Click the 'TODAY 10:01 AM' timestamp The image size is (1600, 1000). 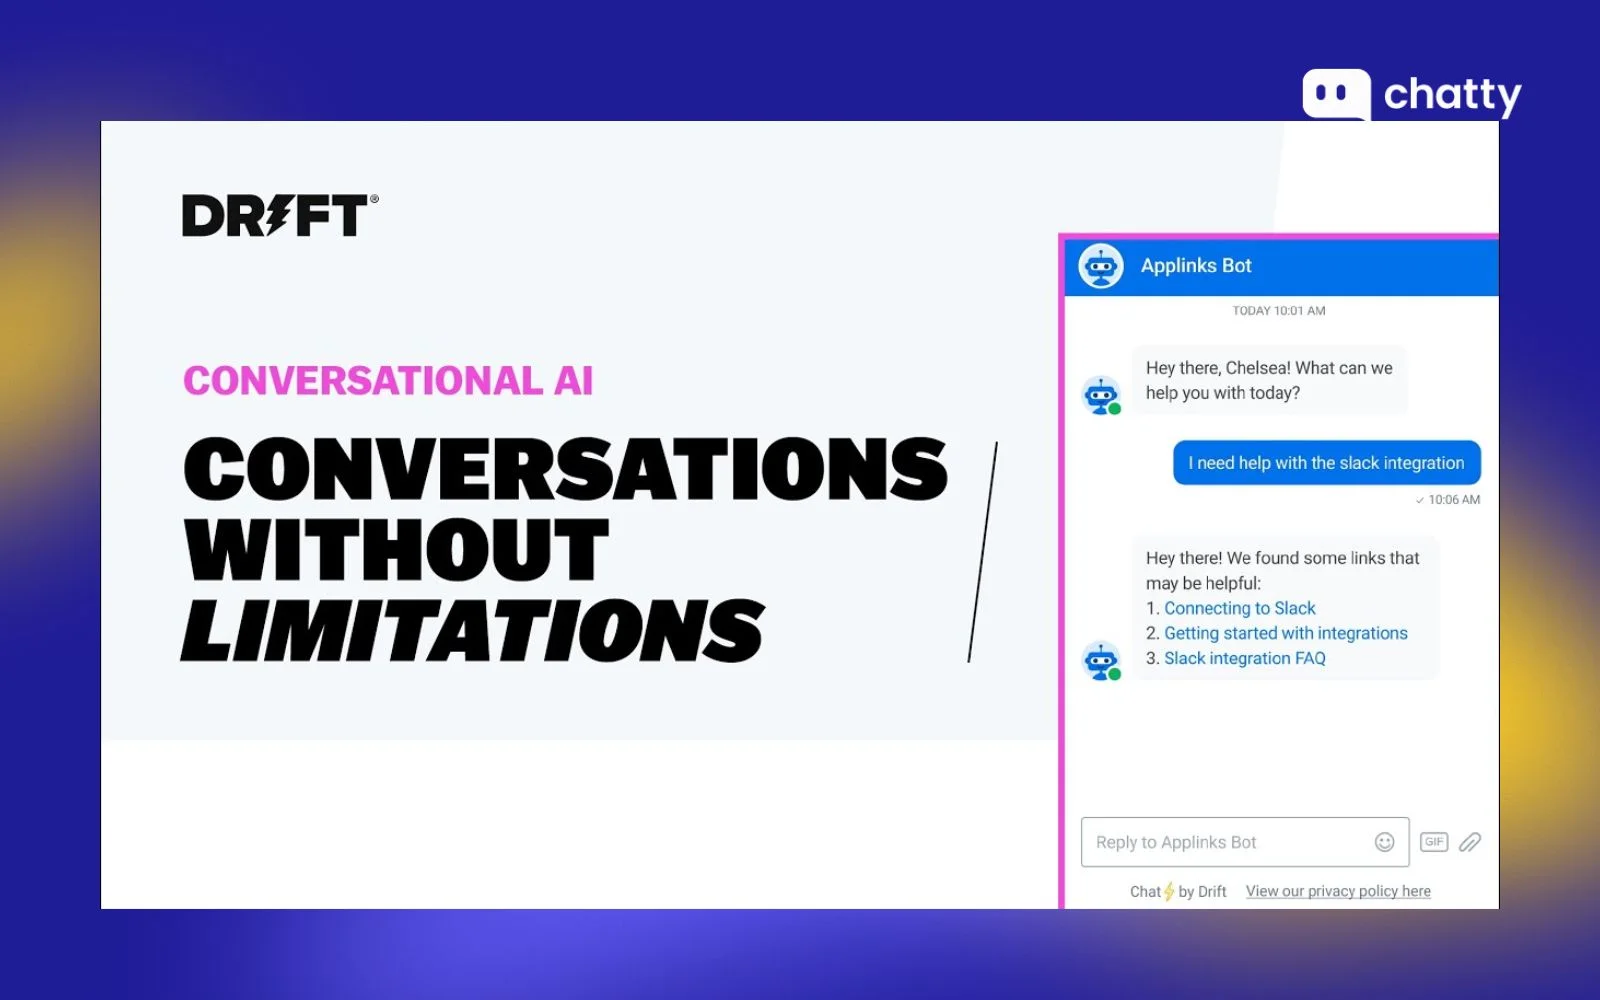1279,311
